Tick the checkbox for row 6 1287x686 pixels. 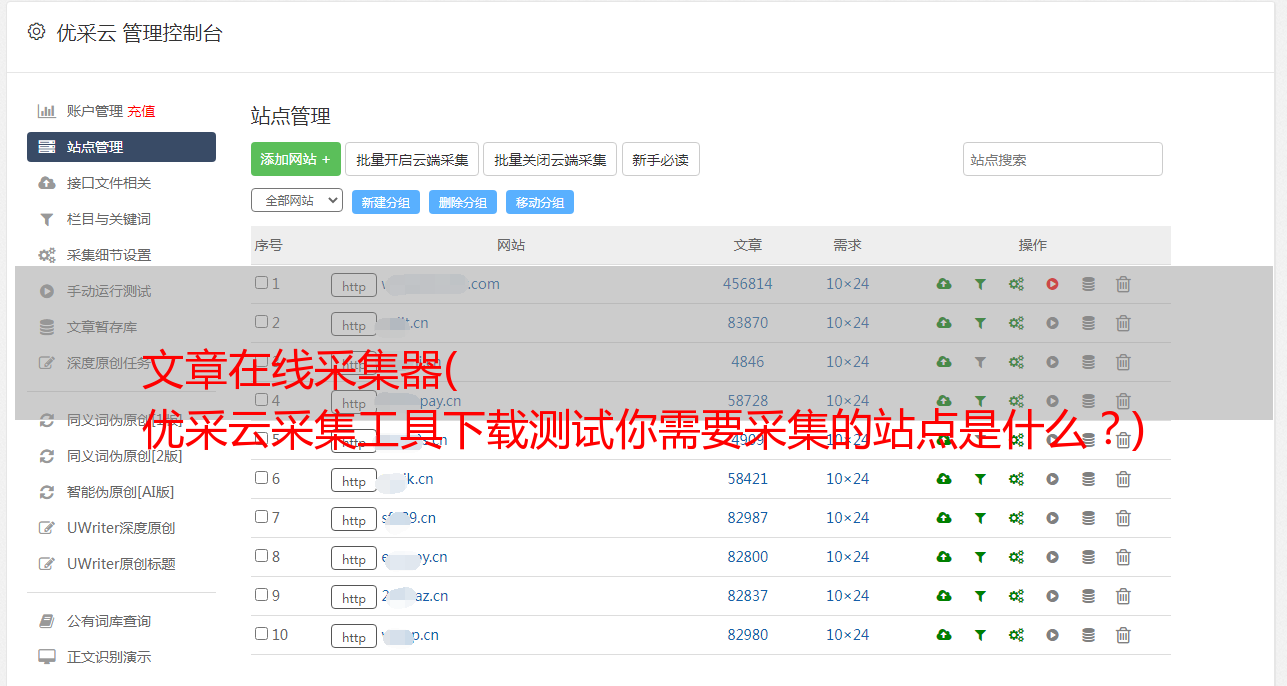click(x=261, y=478)
